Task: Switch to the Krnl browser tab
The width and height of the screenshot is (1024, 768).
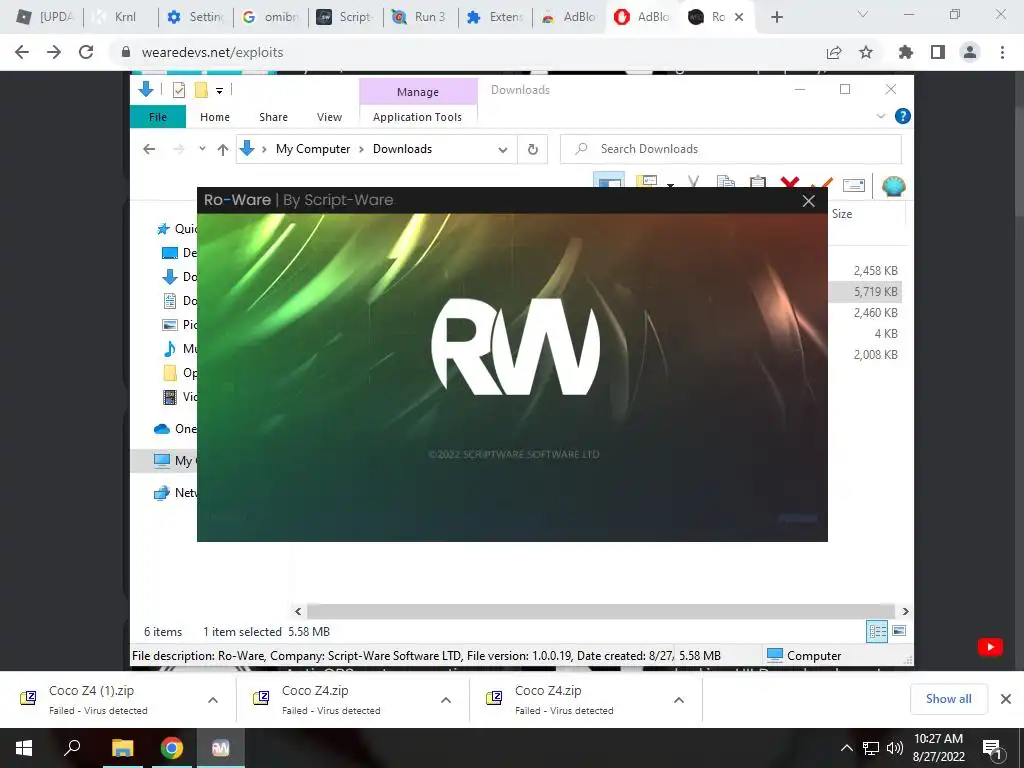Action: 121,17
